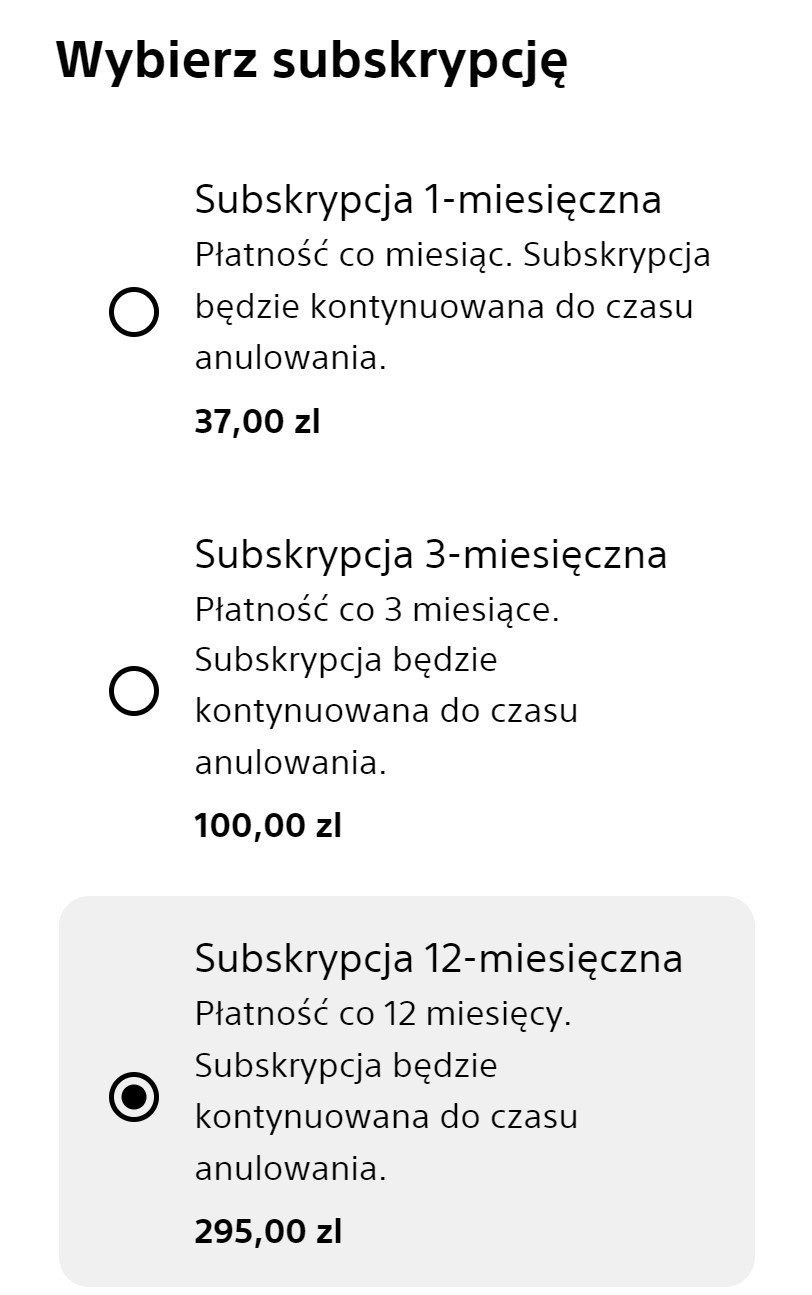This screenshot has width=812, height=1295.
Task: Click the "Subskrypcja 3-miesięczna" title
Action: tap(430, 554)
